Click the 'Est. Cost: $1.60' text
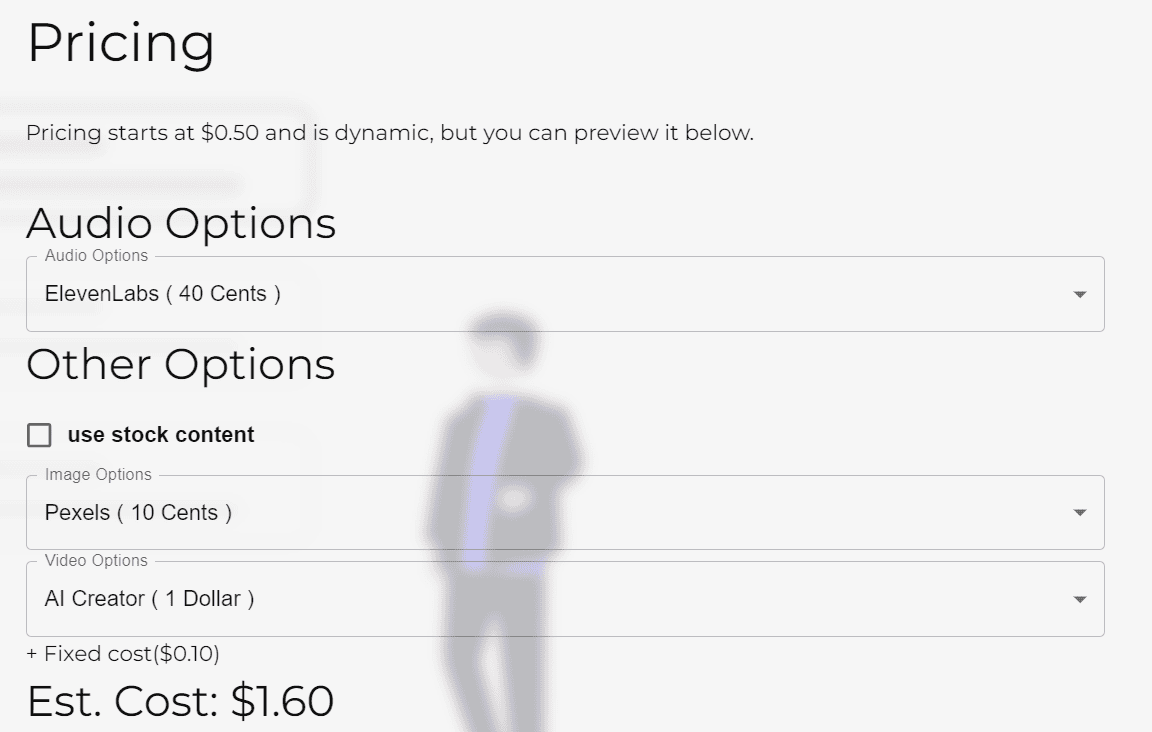Screen dimensions: 1152x732 point(180,701)
